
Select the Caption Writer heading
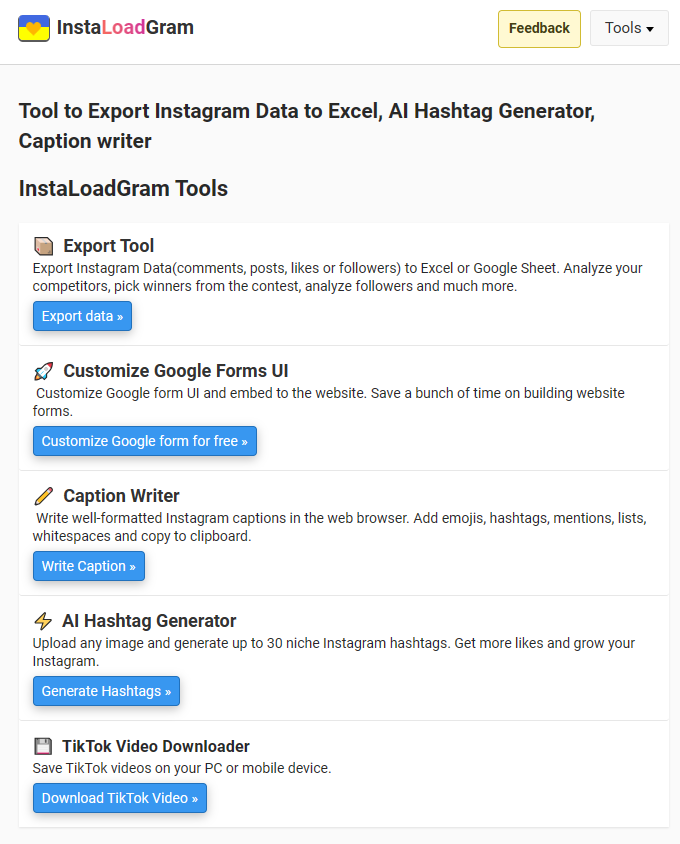[121, 496]
